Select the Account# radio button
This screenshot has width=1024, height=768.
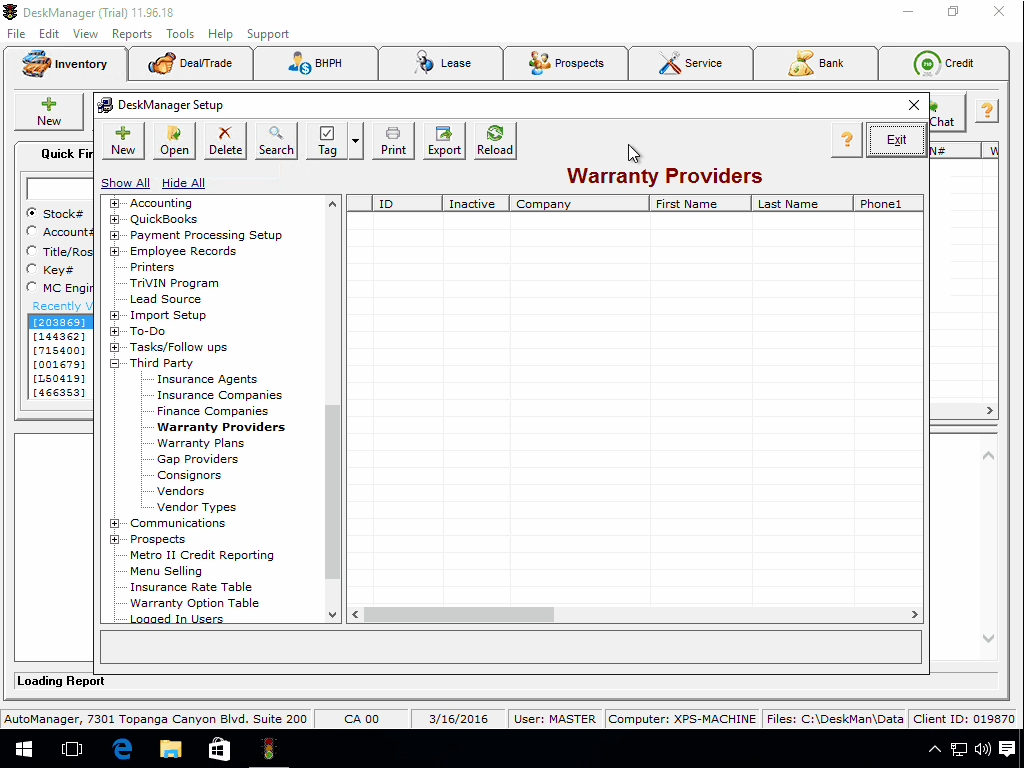click(x=31, y=231)
